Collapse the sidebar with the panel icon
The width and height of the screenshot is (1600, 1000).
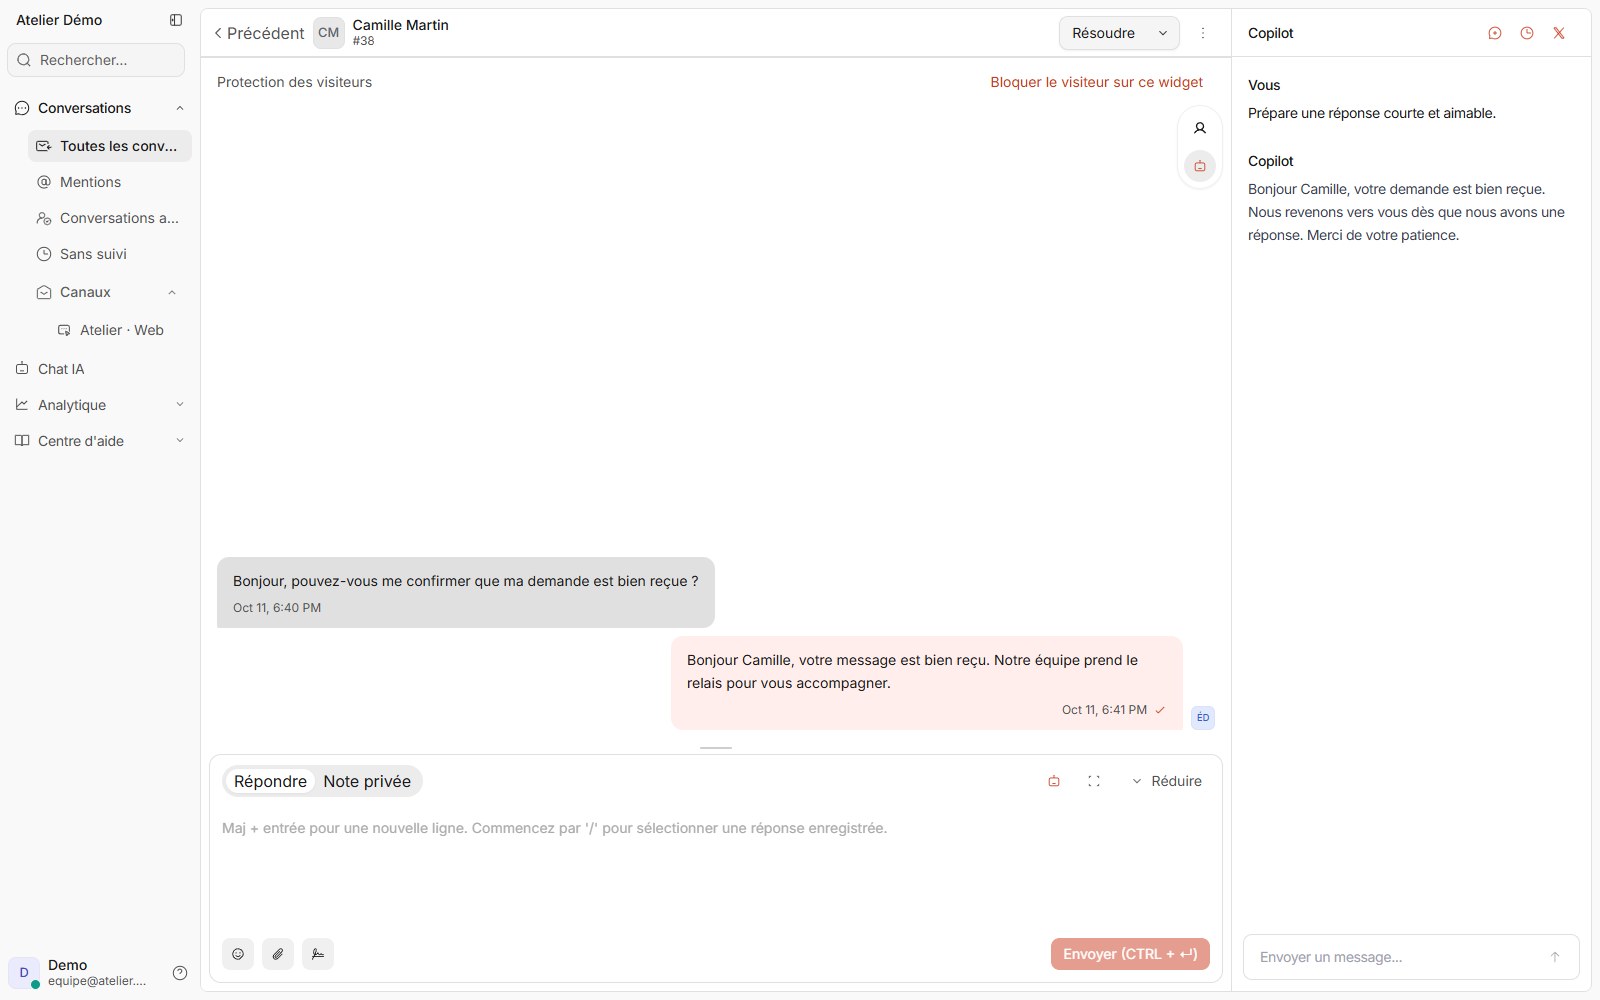[176, 20]
